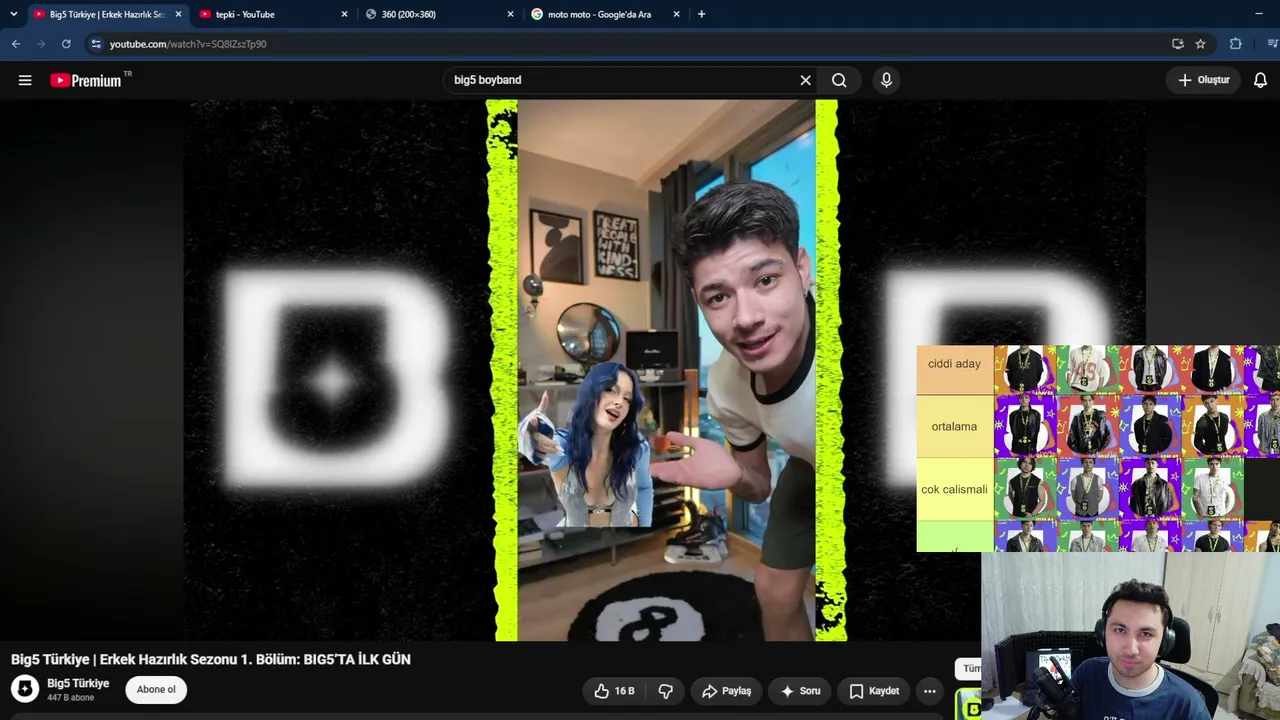1280x720 pixels.
Task: Click the install icon in address bar
Action: (1178, 44)
